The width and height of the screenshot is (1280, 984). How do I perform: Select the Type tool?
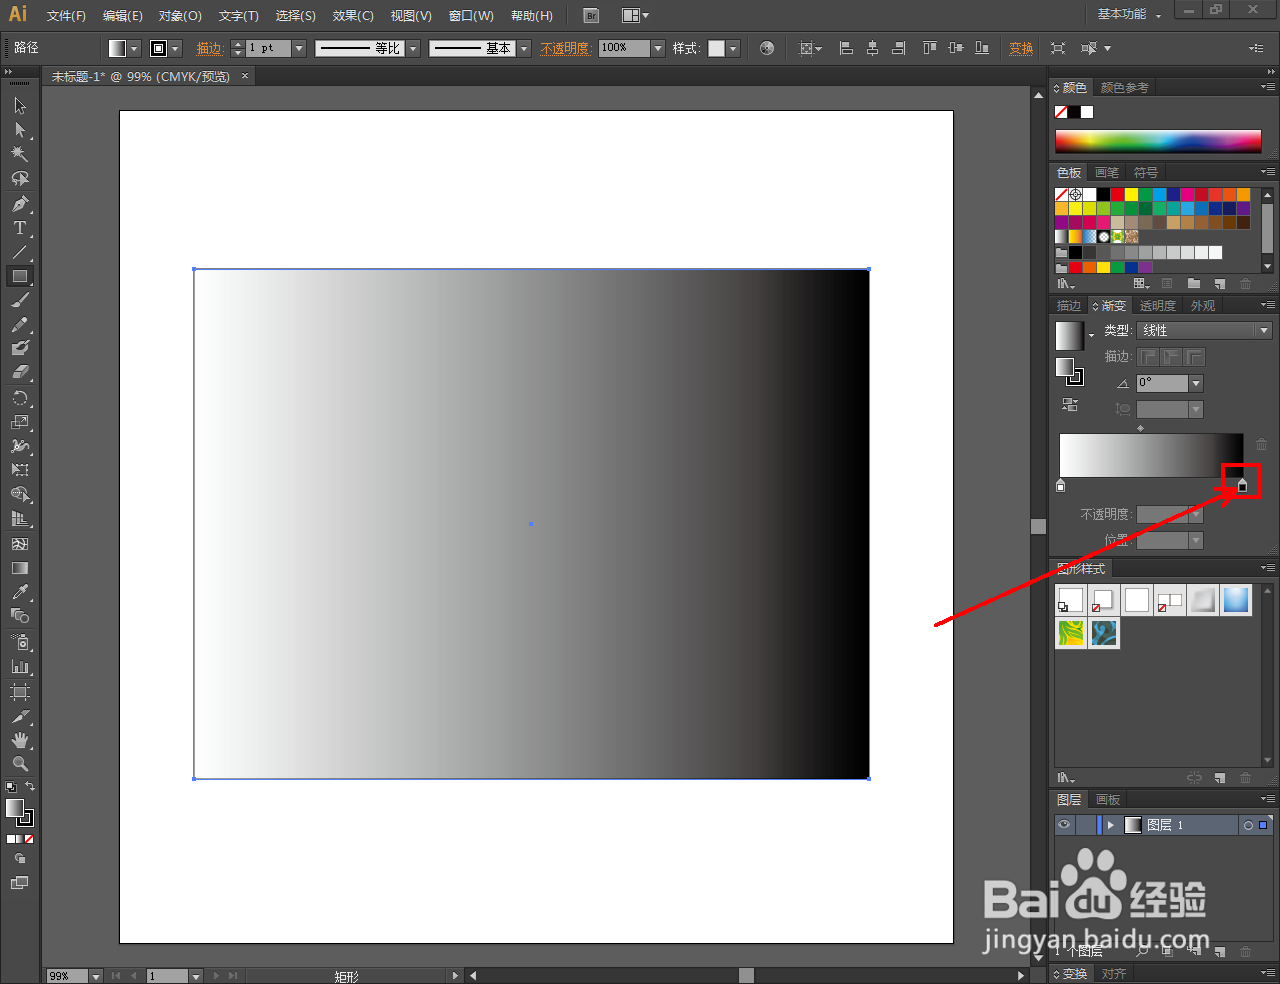click(x=19, y=228)
